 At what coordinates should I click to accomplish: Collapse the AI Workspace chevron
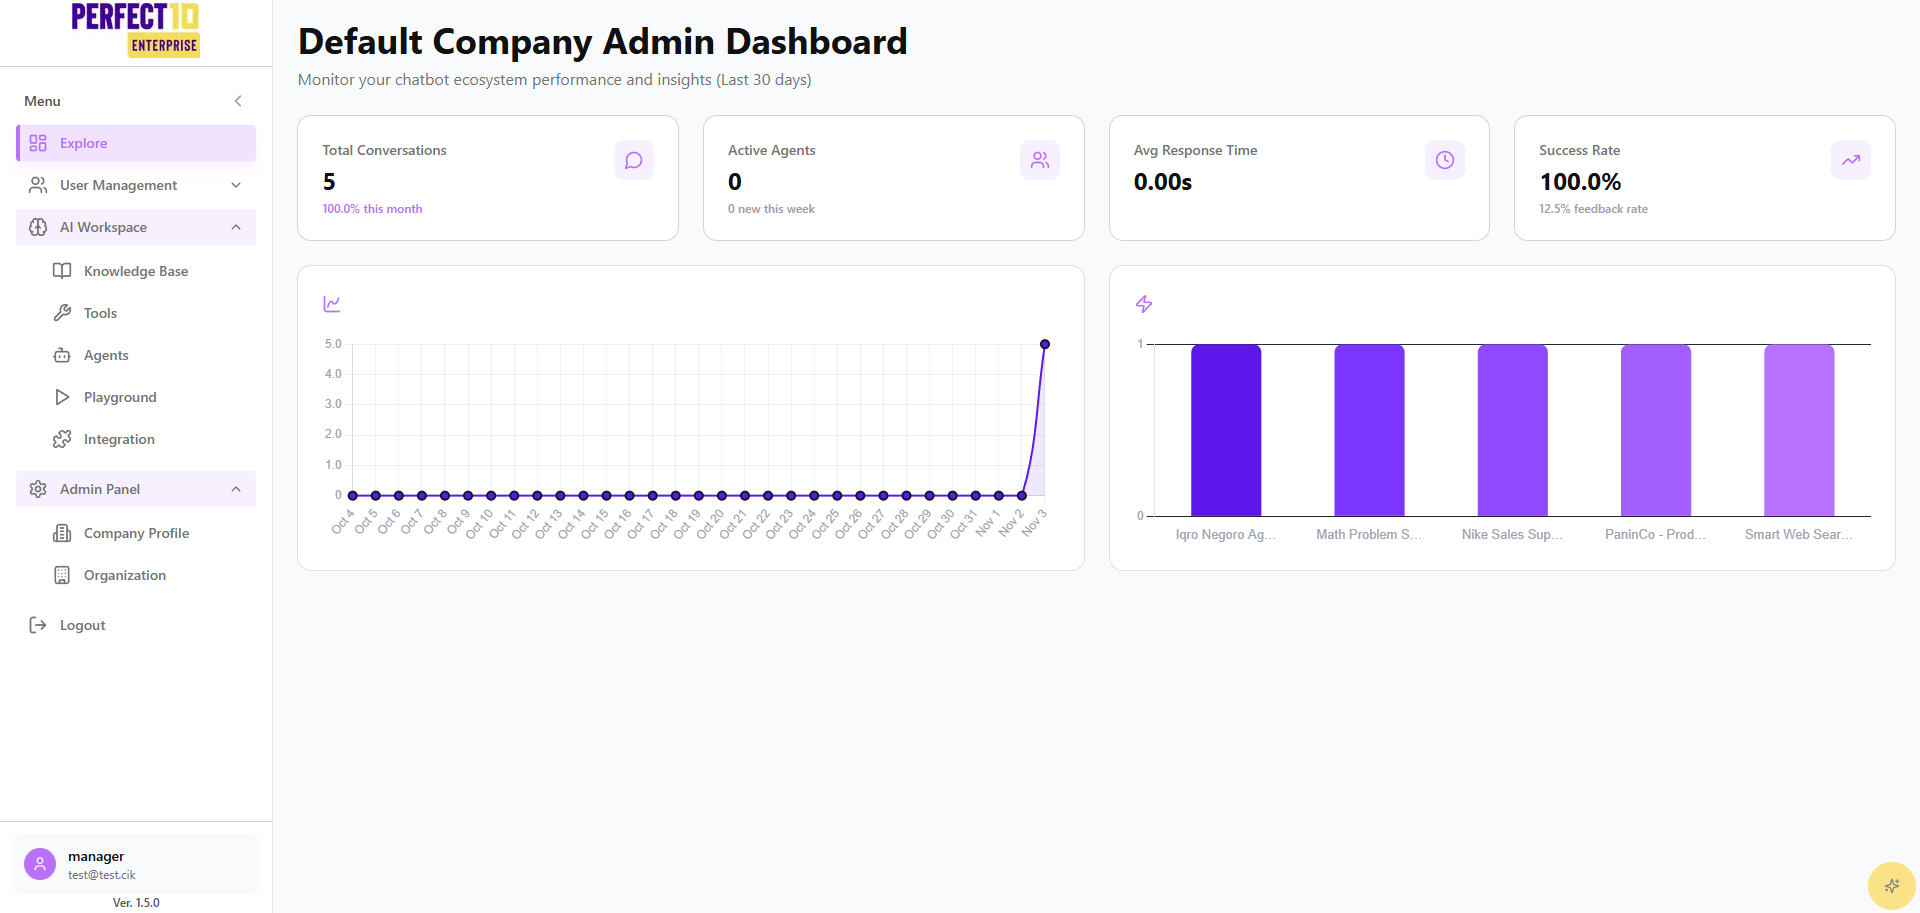tap(236, 227)
